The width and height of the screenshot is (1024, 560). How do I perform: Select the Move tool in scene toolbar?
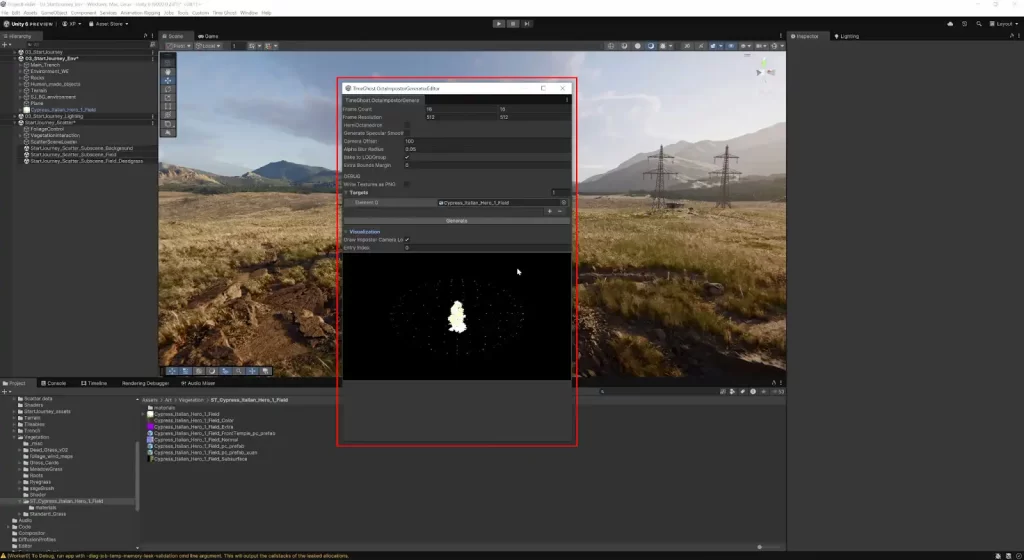(168, 81)
